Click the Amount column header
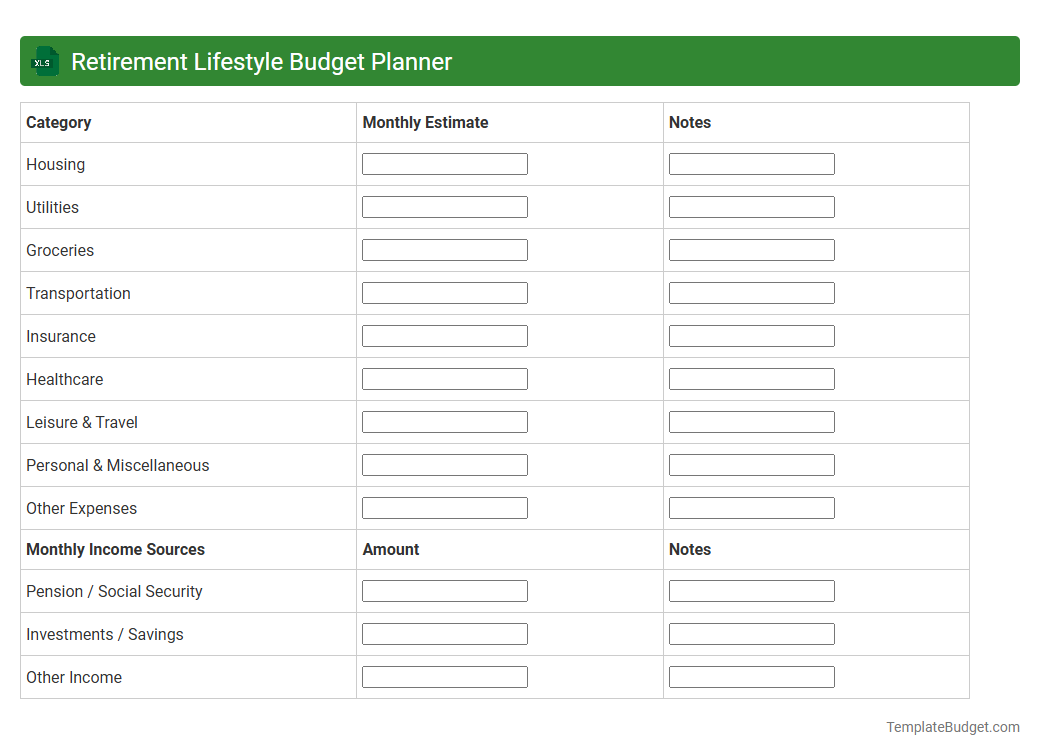Image resolution: width=1040 pixels, height=756 pixels. click(391, 549)
